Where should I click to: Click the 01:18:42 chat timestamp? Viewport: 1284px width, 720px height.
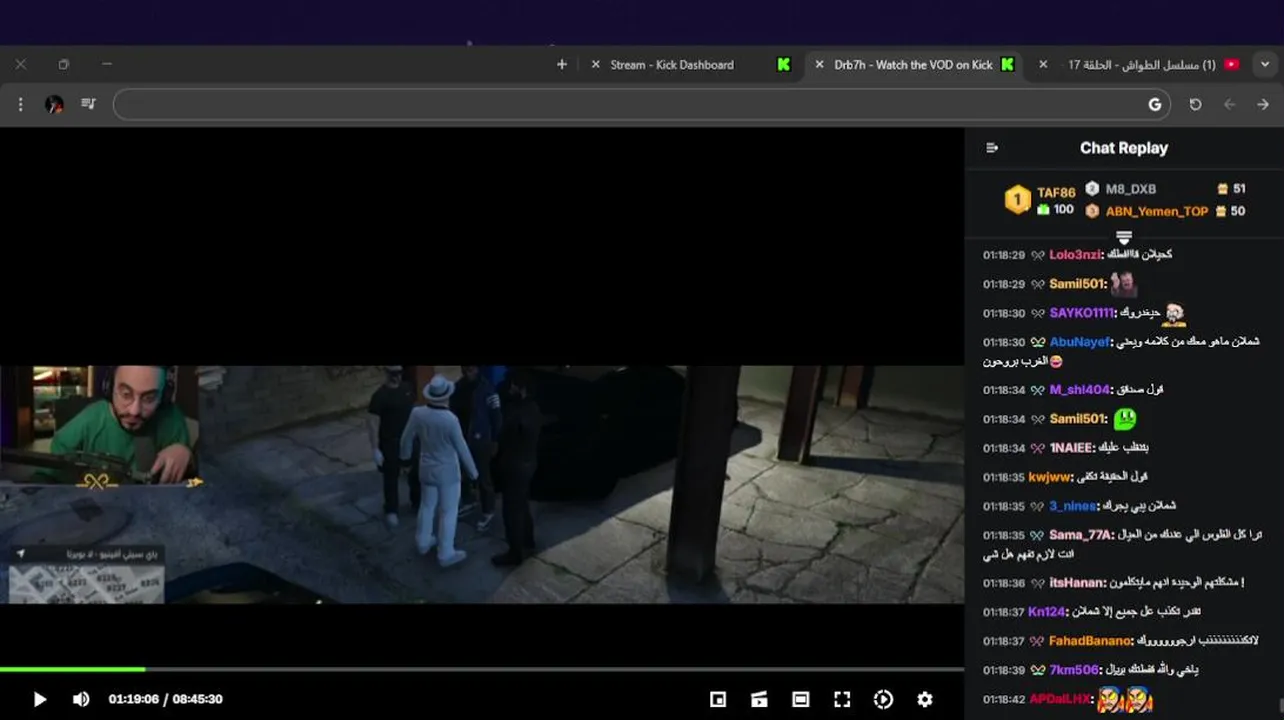(1003, 699)
